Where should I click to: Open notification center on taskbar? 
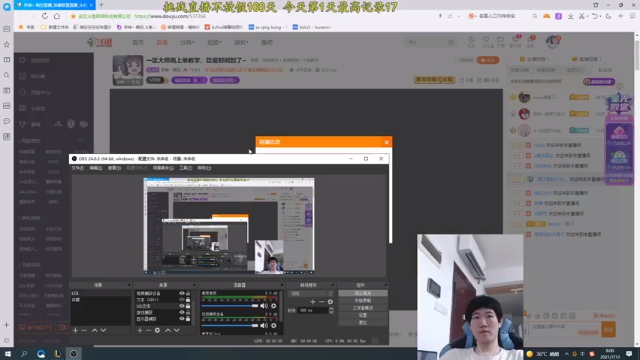(629, 353)
